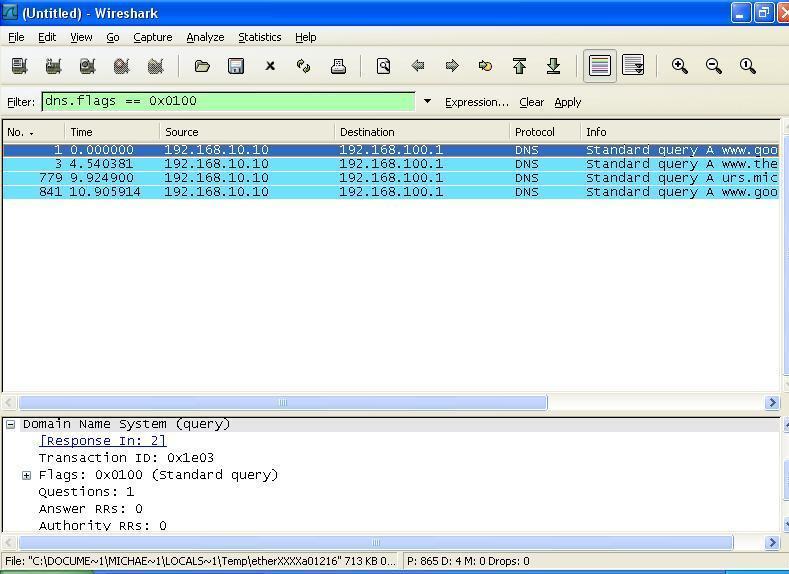This screenshot has height=574, width=789.
Task: Click the Print toolbar icon
Action: (x=338, y=66)
